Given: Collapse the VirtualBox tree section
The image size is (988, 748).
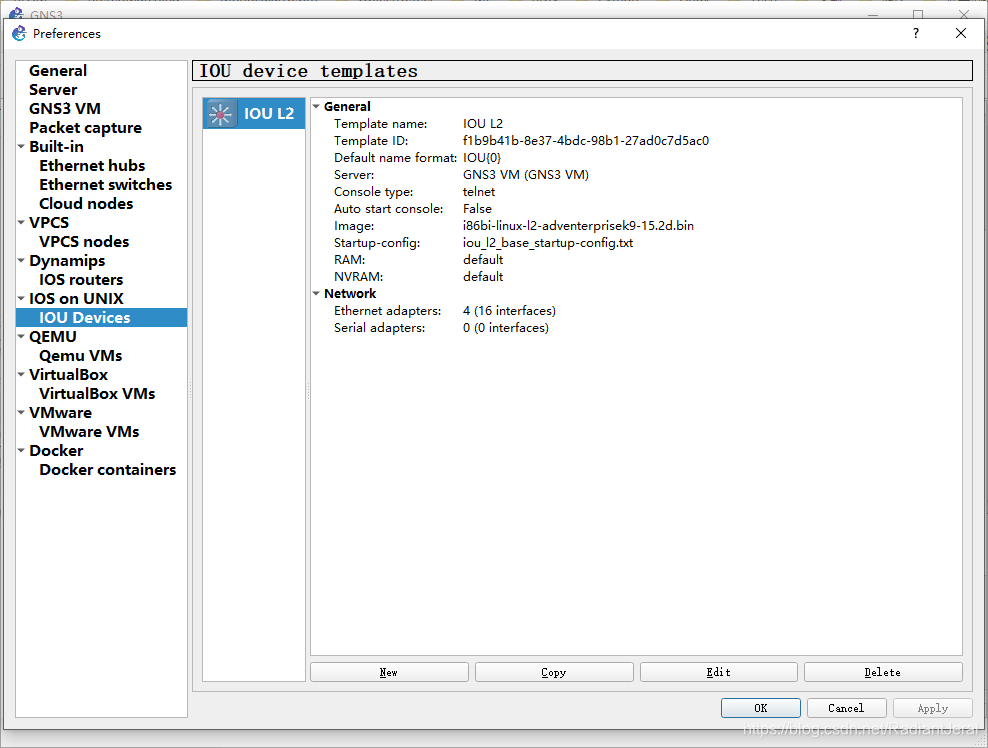Looking at the screenshot, I should (21, 374).
